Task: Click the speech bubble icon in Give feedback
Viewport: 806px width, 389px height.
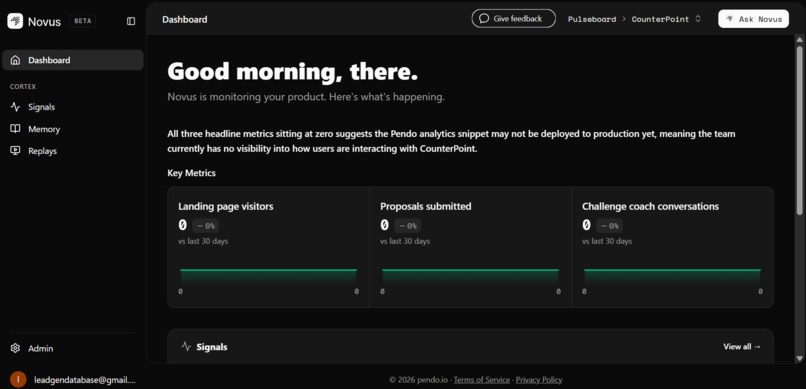Action: pos(484,18)
